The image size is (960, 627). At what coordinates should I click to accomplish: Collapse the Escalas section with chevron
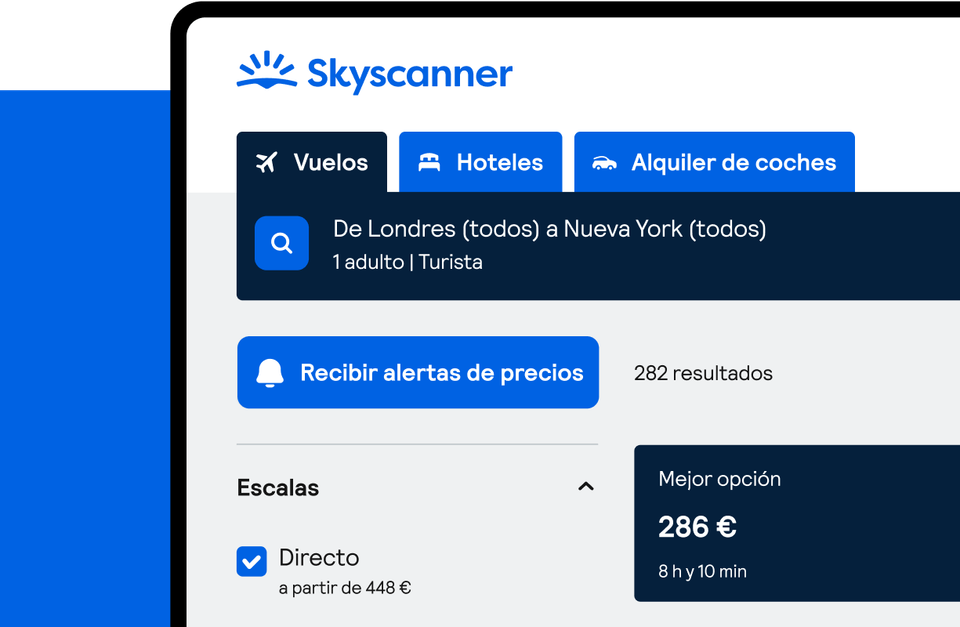point(586,487)
